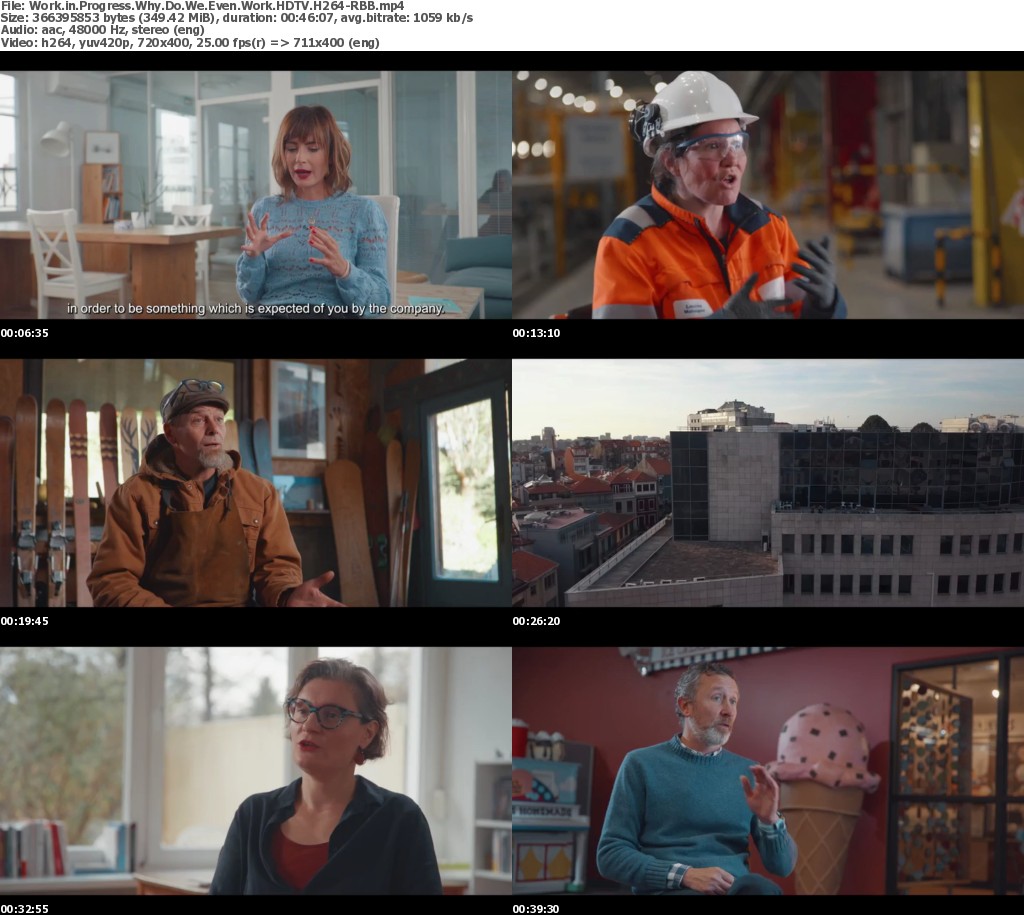Select the 00:39:30 timestamp
This screenshot has height=915, width=1024.
pos(536,908)
